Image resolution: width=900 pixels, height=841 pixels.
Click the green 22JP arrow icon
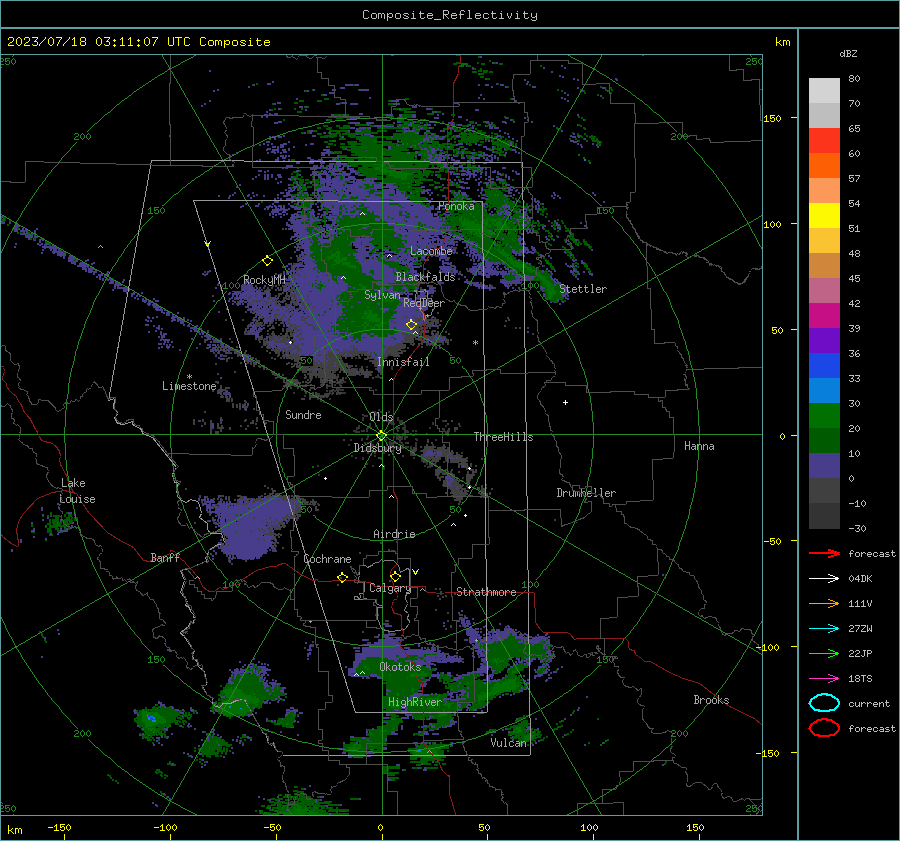pyautogui.click(x=824, y=653)
